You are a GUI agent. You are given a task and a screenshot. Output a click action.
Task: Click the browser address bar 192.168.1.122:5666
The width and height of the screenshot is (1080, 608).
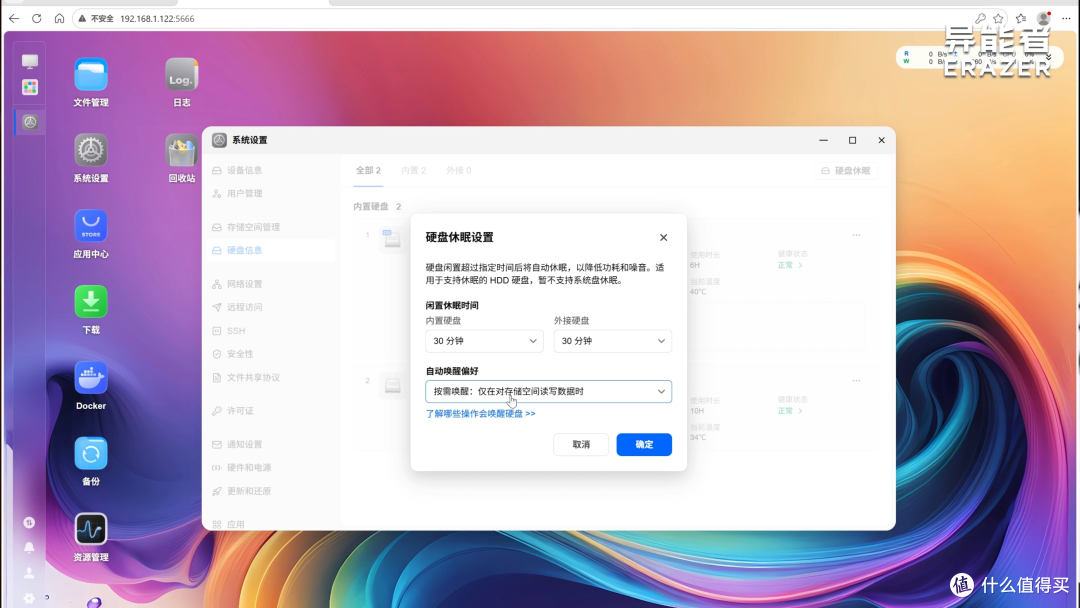point(157,19)
